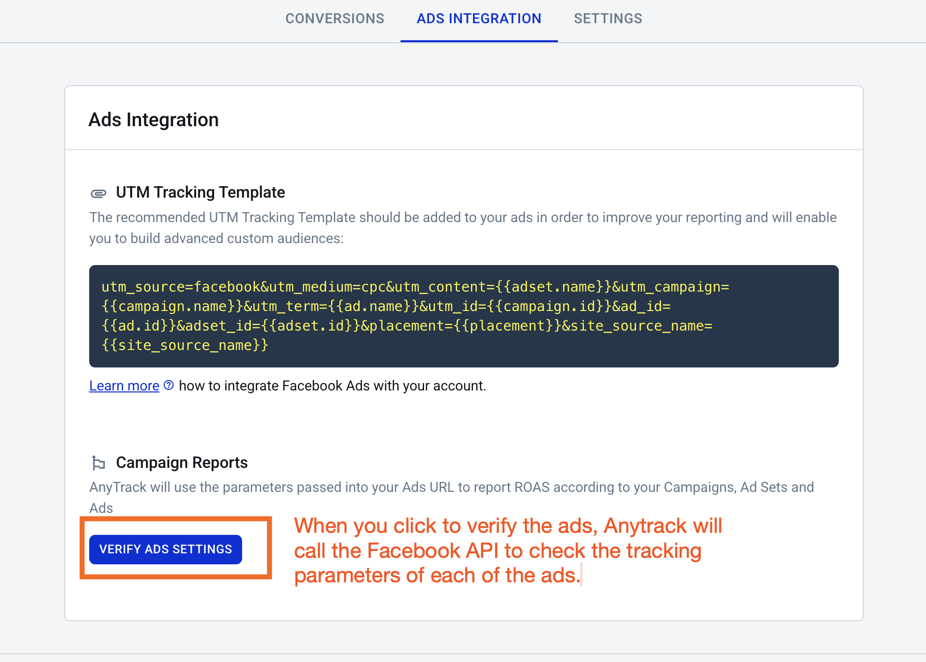Image resolution: width=926 pixels, height=662 pixels.
Task: Open the Learn more link
Action: tap(124, 386)
